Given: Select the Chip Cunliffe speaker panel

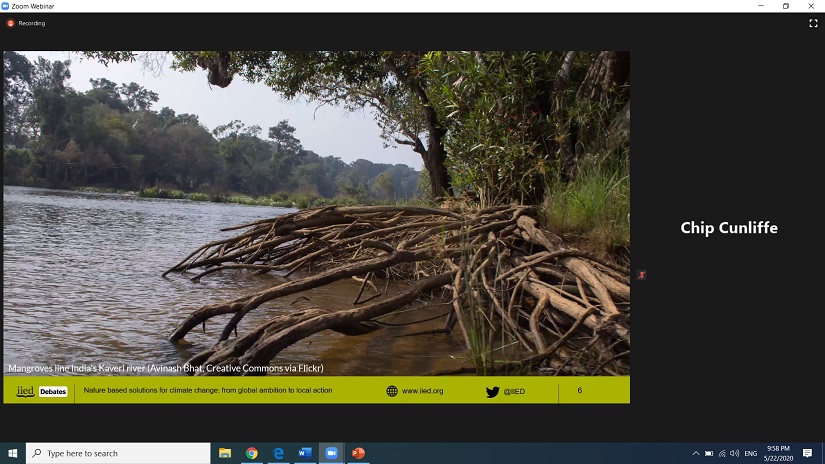Looking at the screenshot, I should pyautogui.click(x=728, y=228).
